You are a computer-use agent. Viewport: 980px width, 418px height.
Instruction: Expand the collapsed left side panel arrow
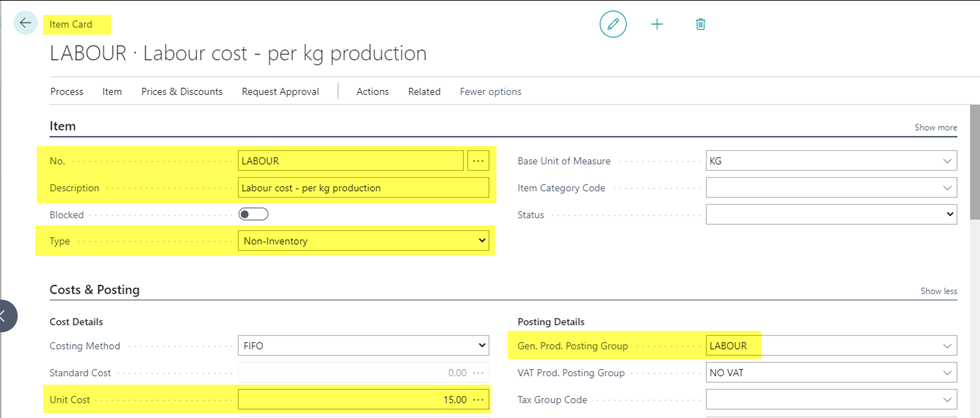[x=4, y=316]
